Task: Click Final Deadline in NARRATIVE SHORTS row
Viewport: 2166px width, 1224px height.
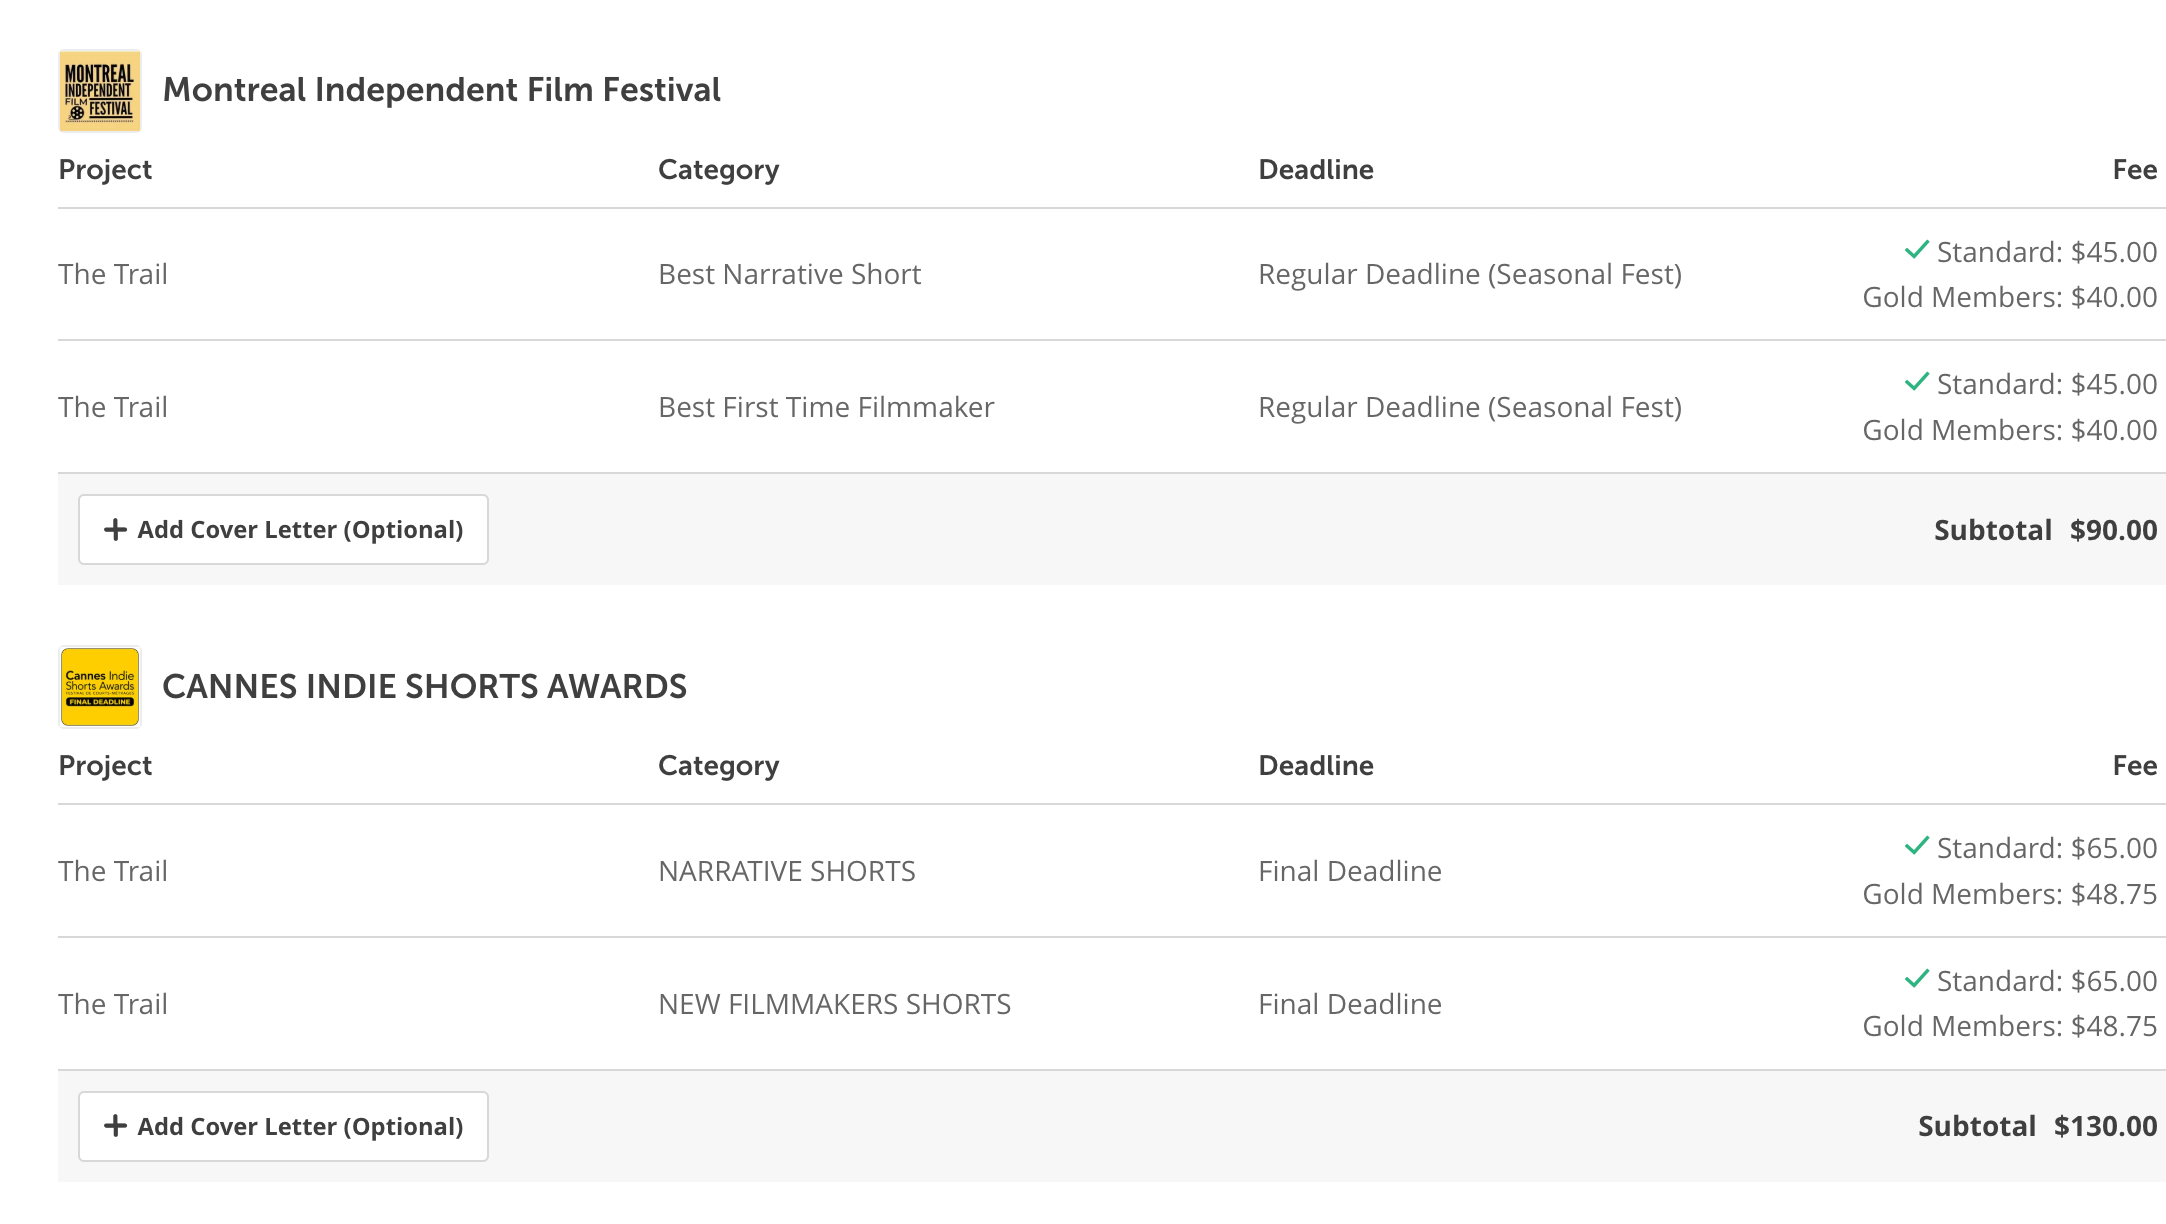Action: (1349, 872)
